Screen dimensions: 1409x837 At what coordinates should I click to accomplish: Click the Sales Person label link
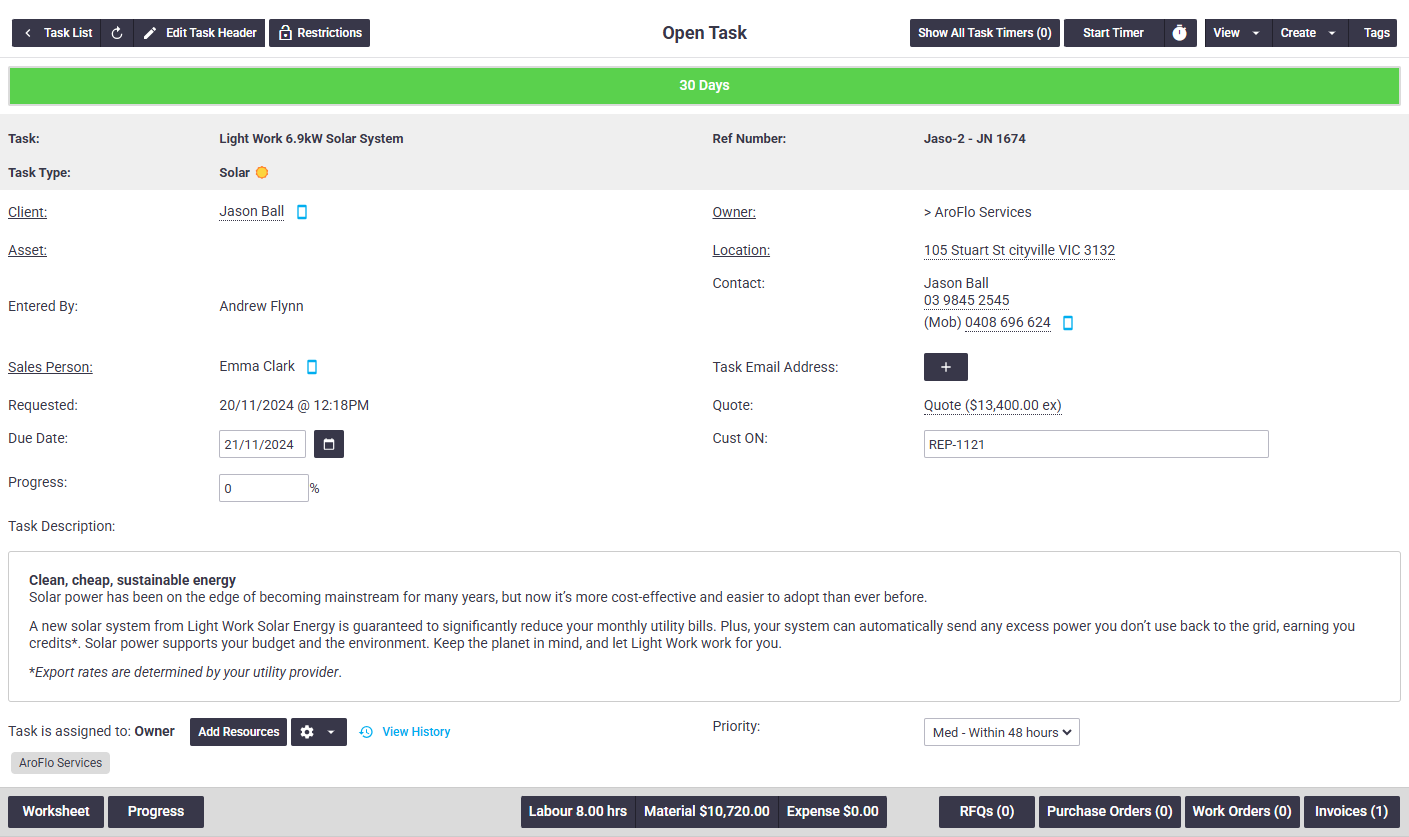(x=50, y=367)
